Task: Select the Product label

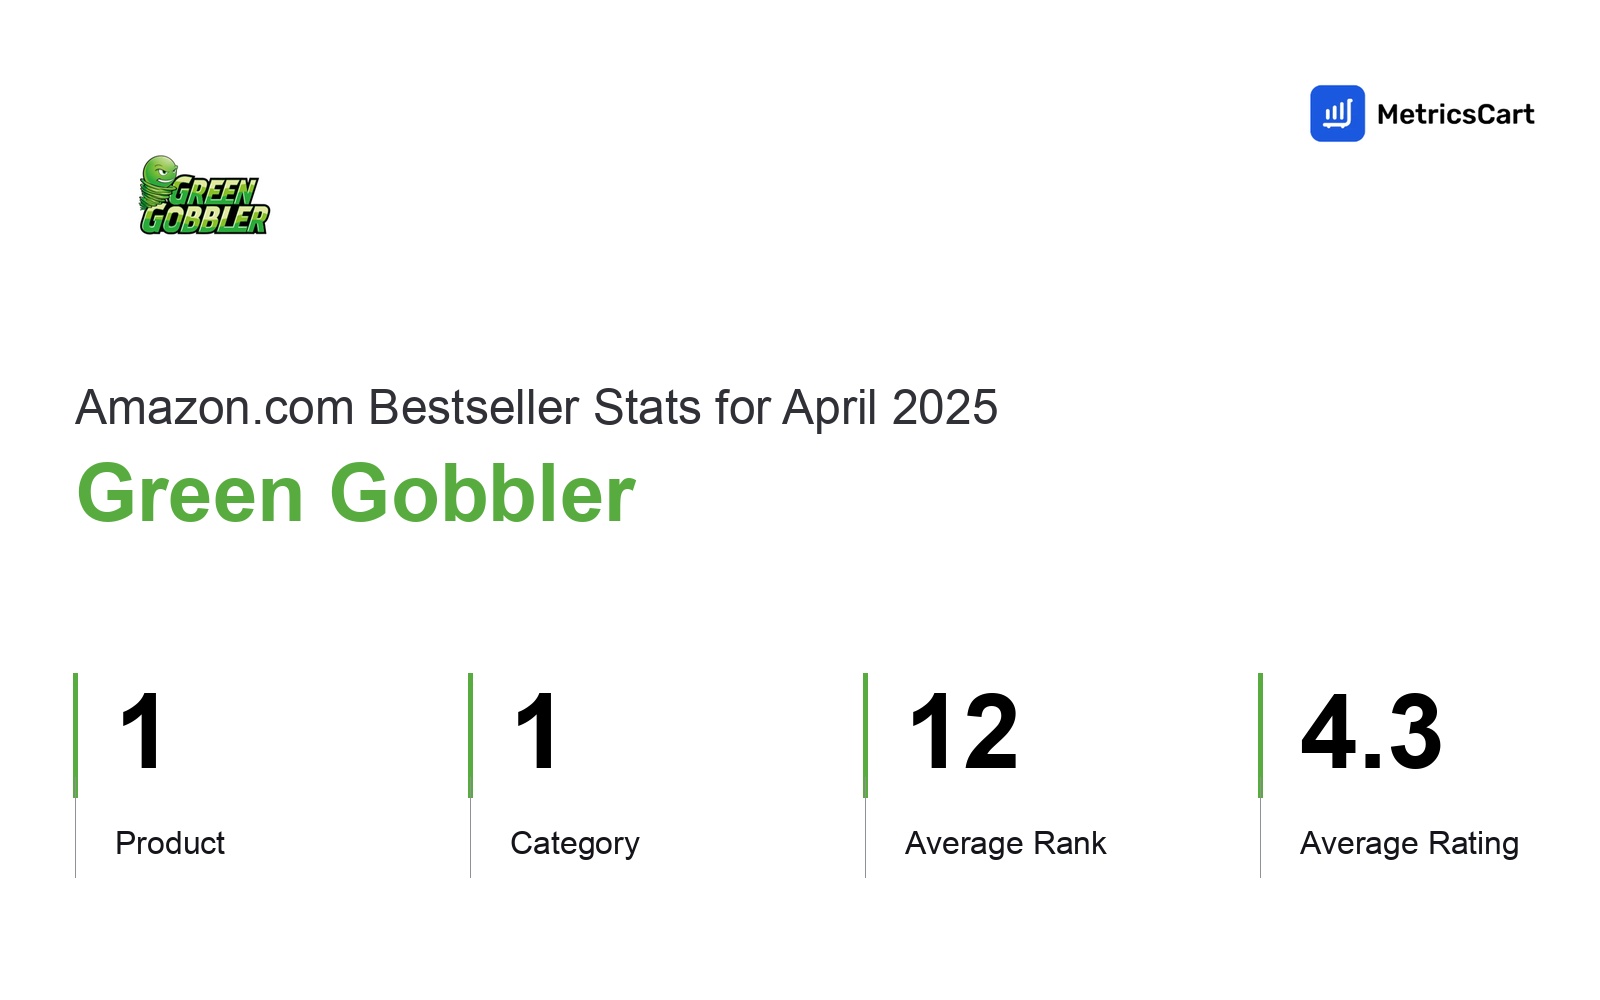Action: (x=170, y=843)
